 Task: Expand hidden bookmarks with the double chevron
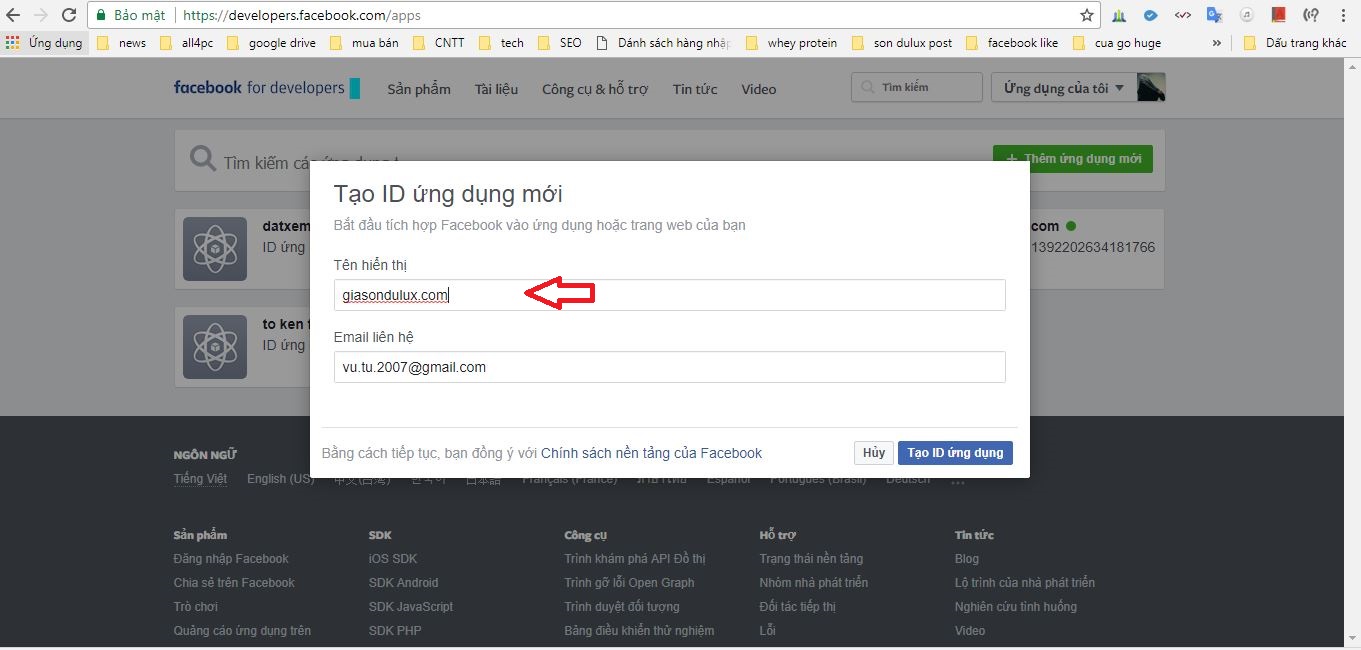tap(1216, 43)
